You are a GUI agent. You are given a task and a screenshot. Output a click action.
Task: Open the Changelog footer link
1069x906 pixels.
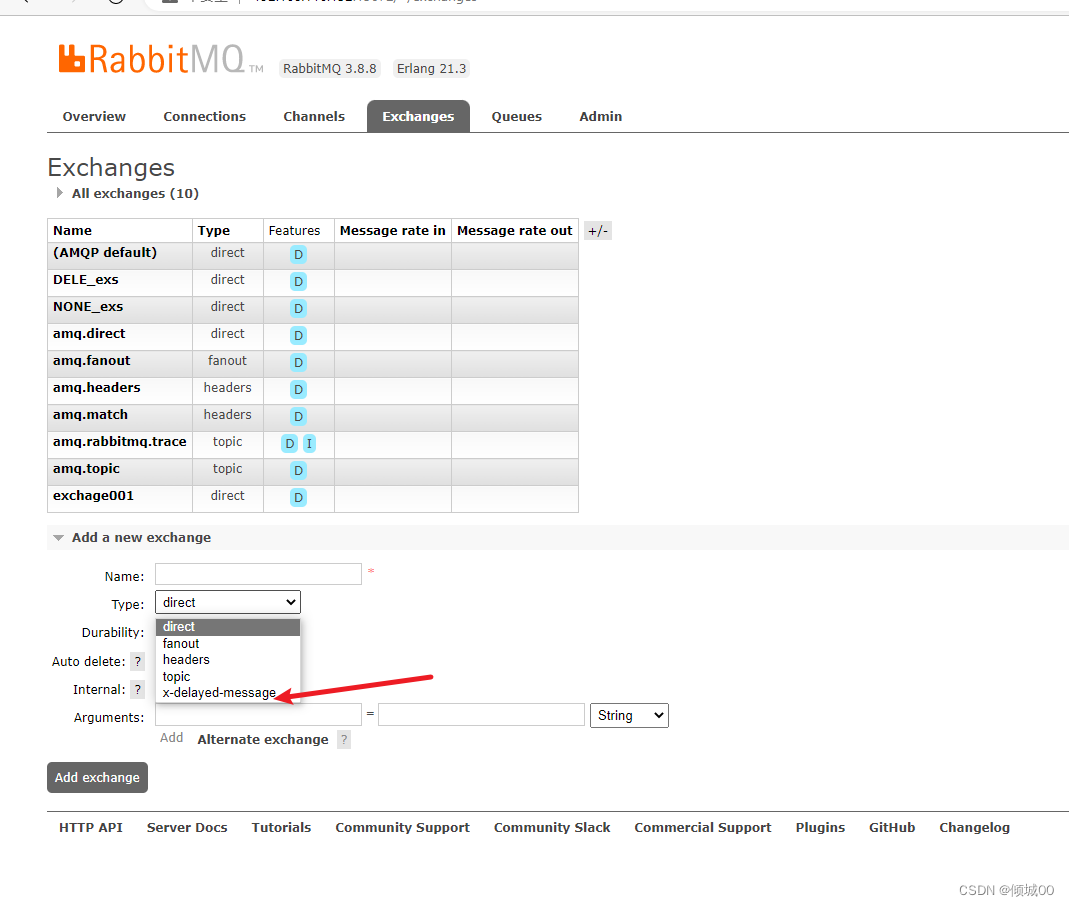click(x=975, y=828)
